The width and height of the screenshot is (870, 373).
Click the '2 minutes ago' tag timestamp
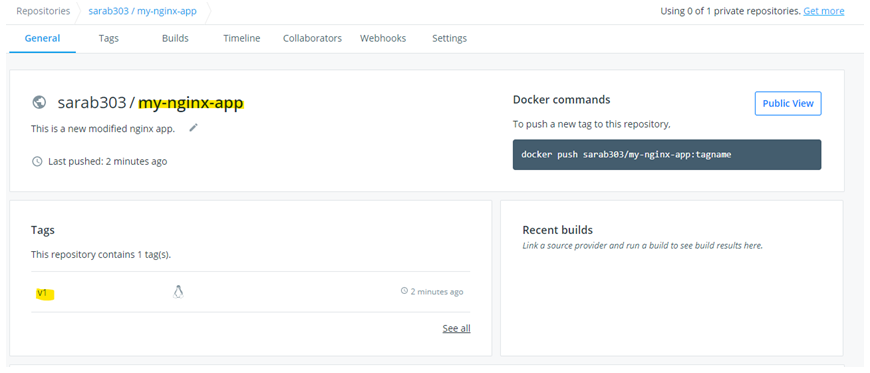pyautogui.click(x=437, y=291)
